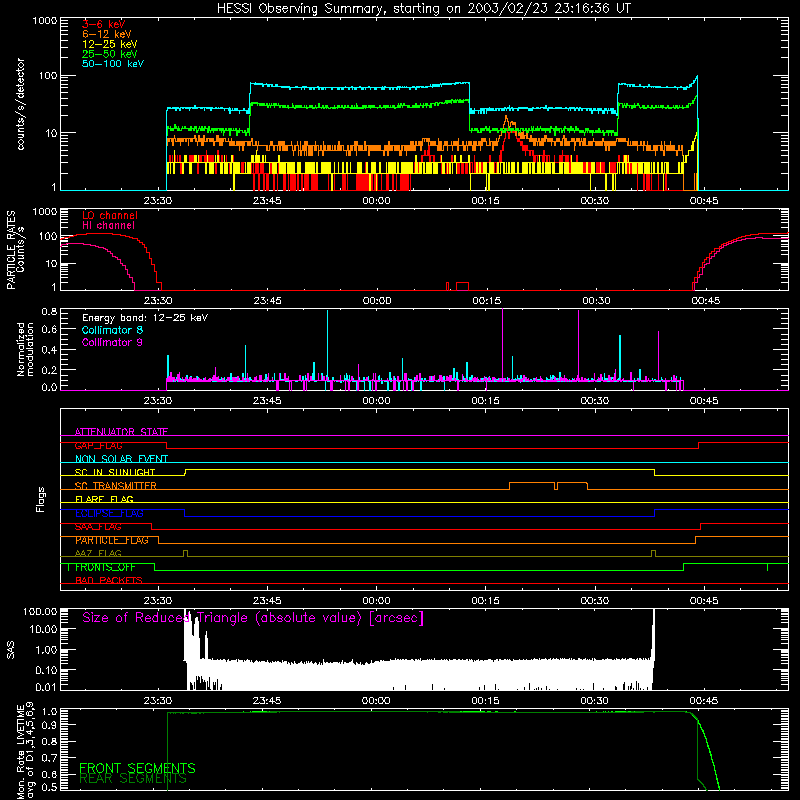Click the GAP_FLAG label
This screenshot has width=800, height=800.
tap(98, 445)
